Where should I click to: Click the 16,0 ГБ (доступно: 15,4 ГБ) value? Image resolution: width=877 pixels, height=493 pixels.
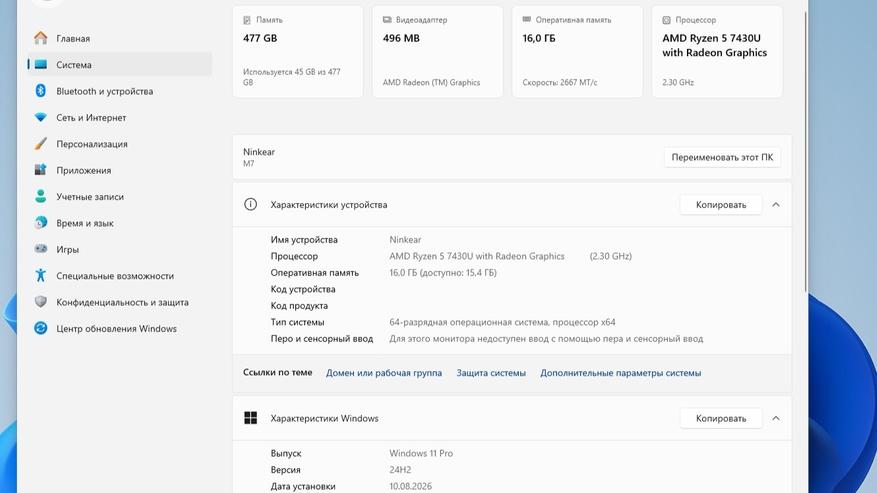coord(442,273)
